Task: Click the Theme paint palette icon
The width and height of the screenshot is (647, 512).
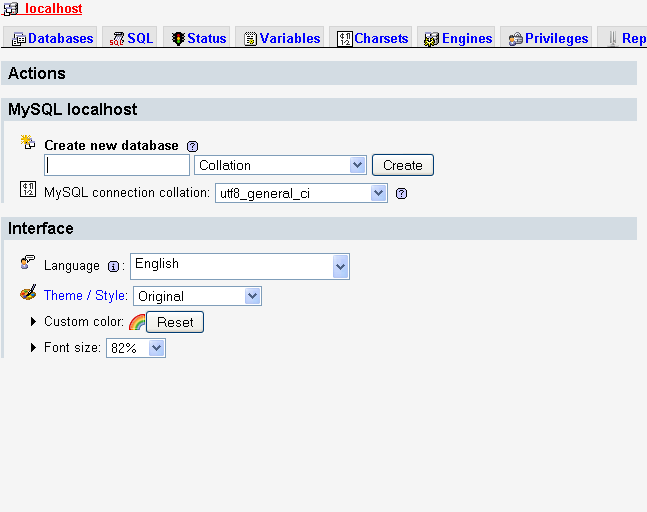Action: [28, 292]
